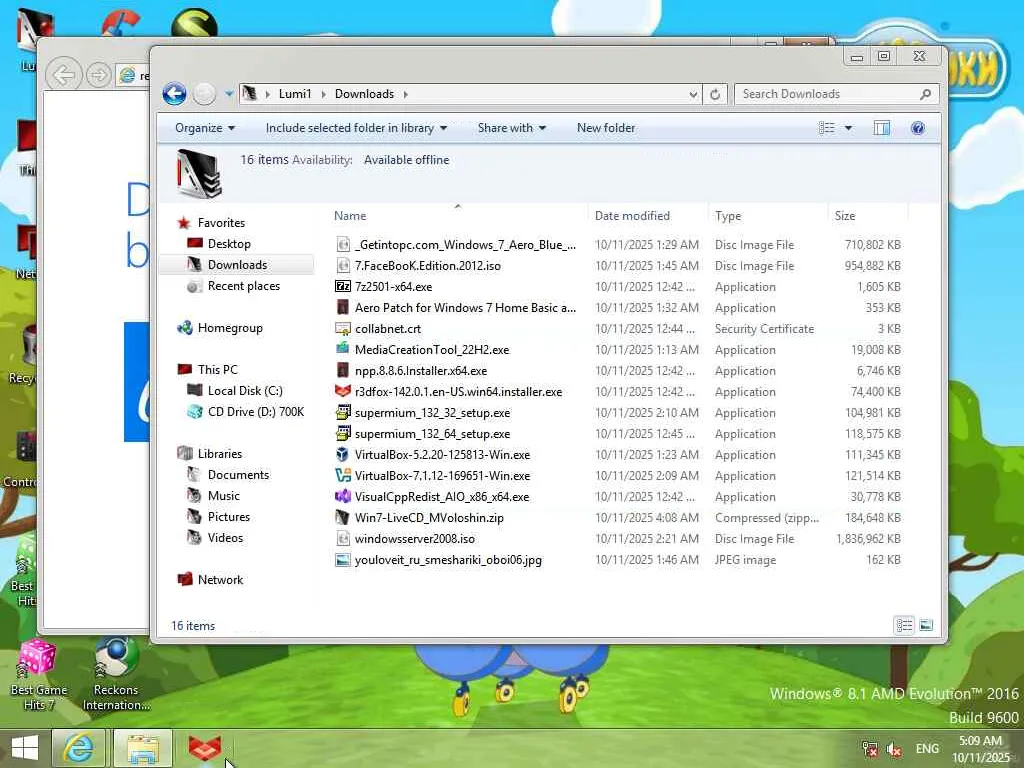Image resolution: width=1024 pixels, height=768 pixels.
Task: Click the Forward arrow in Explorer window
Action: [204, 94]
